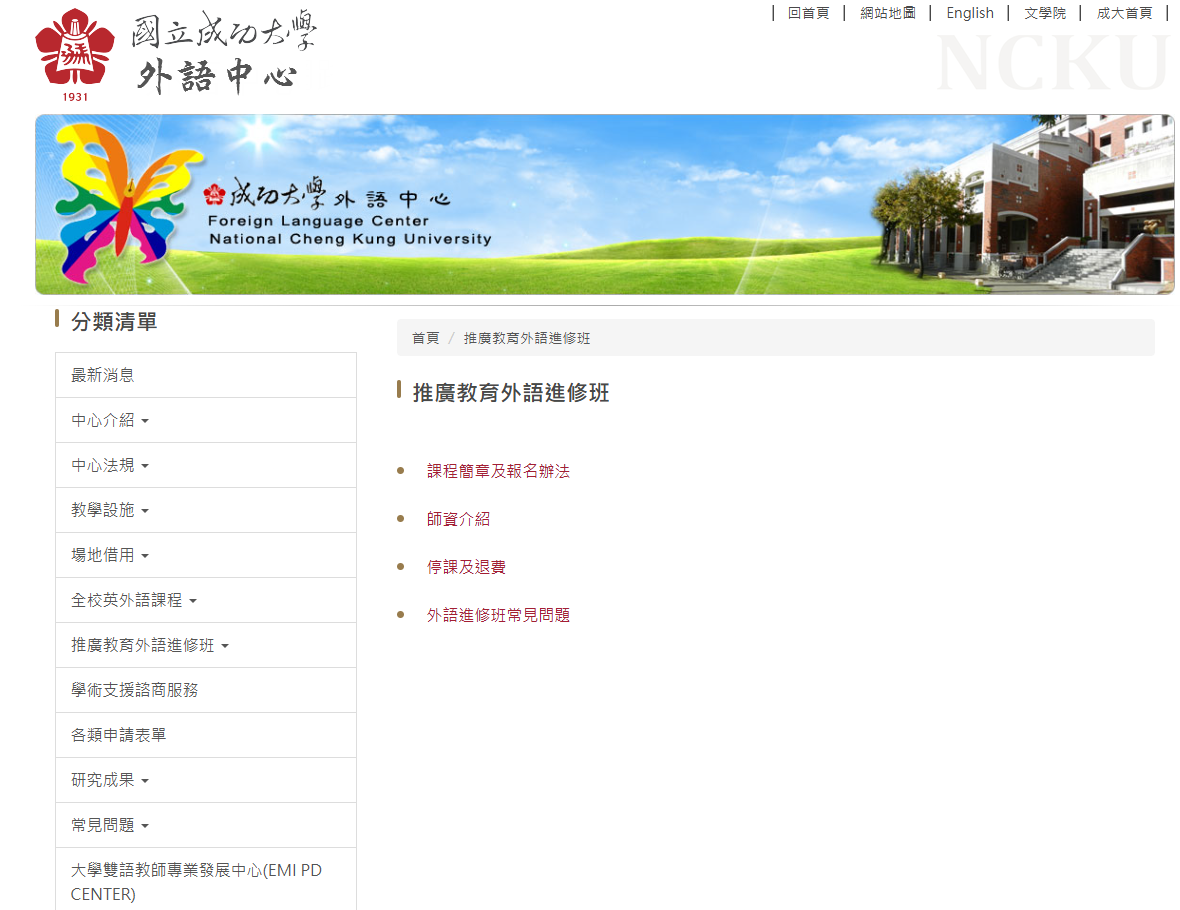Expand the 教學設施 sidebar menu
The width and height of the screenshot is (1180, 910).
pos(110,510)
